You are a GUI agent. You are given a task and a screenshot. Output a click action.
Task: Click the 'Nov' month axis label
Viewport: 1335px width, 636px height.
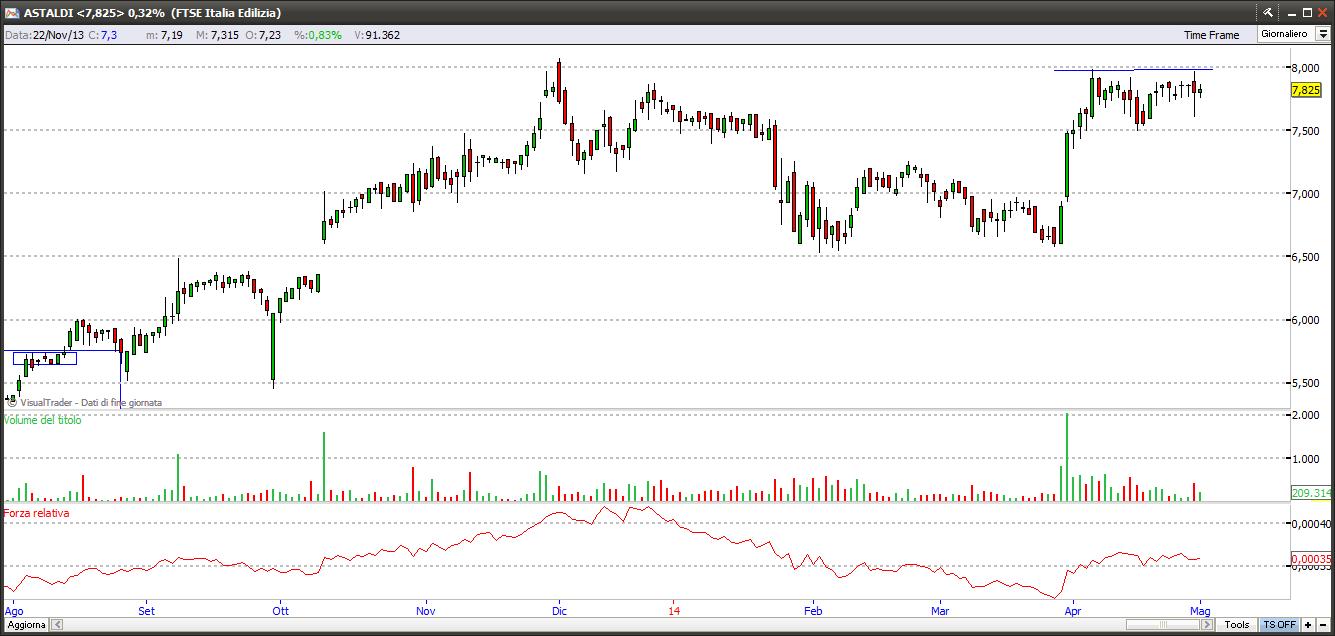pyautogui.click(x=426, y=610)
